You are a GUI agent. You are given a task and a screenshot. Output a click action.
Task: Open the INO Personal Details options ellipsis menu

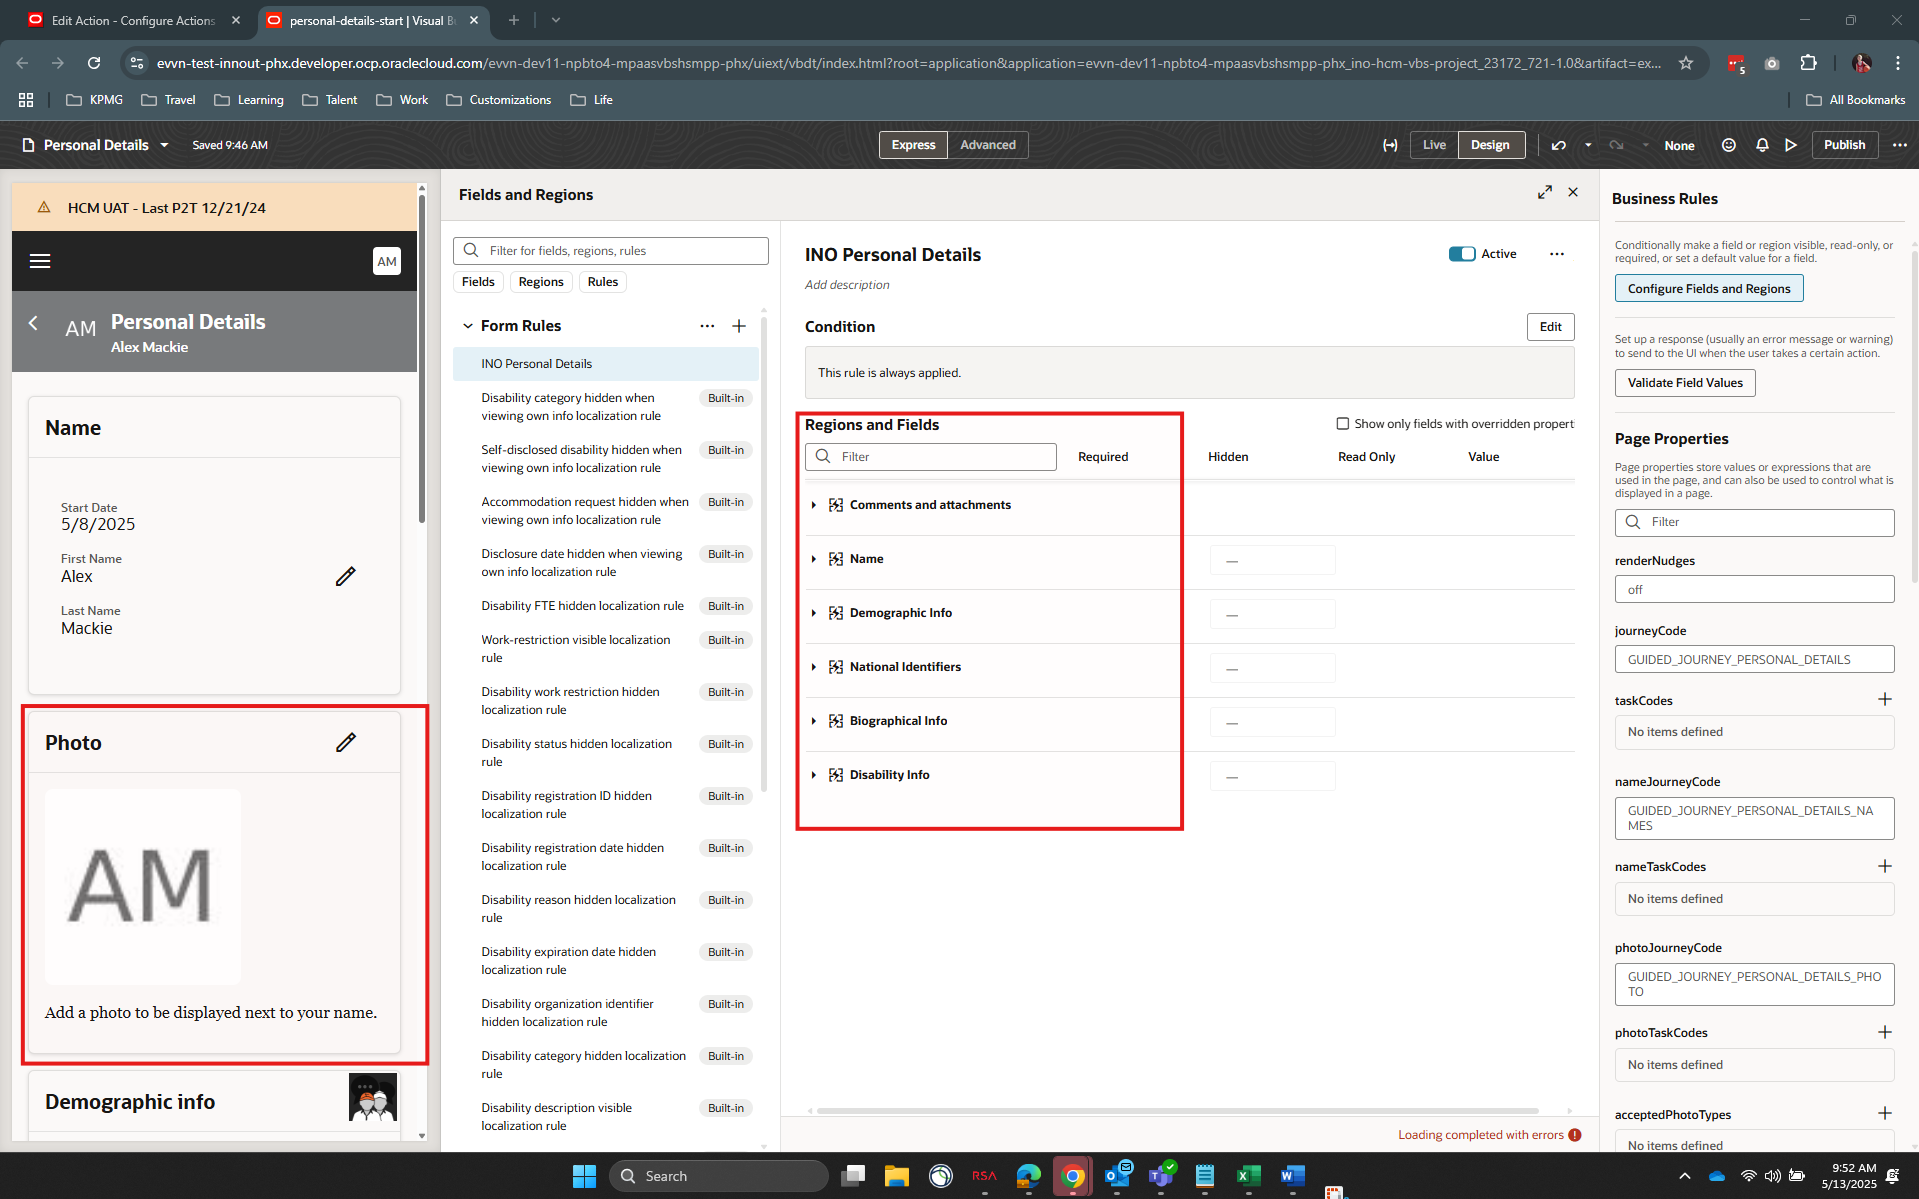(1557, 254)
